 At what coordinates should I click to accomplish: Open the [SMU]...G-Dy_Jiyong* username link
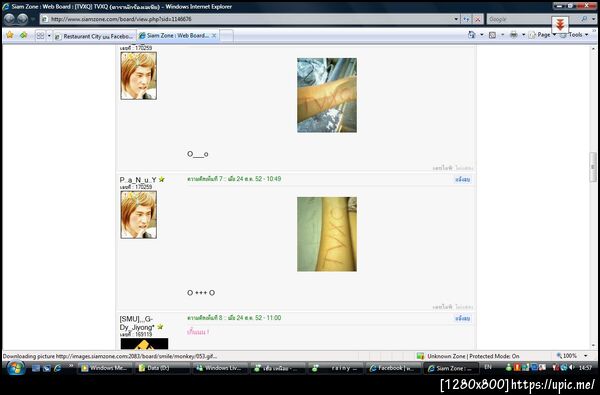click(137, 323)
